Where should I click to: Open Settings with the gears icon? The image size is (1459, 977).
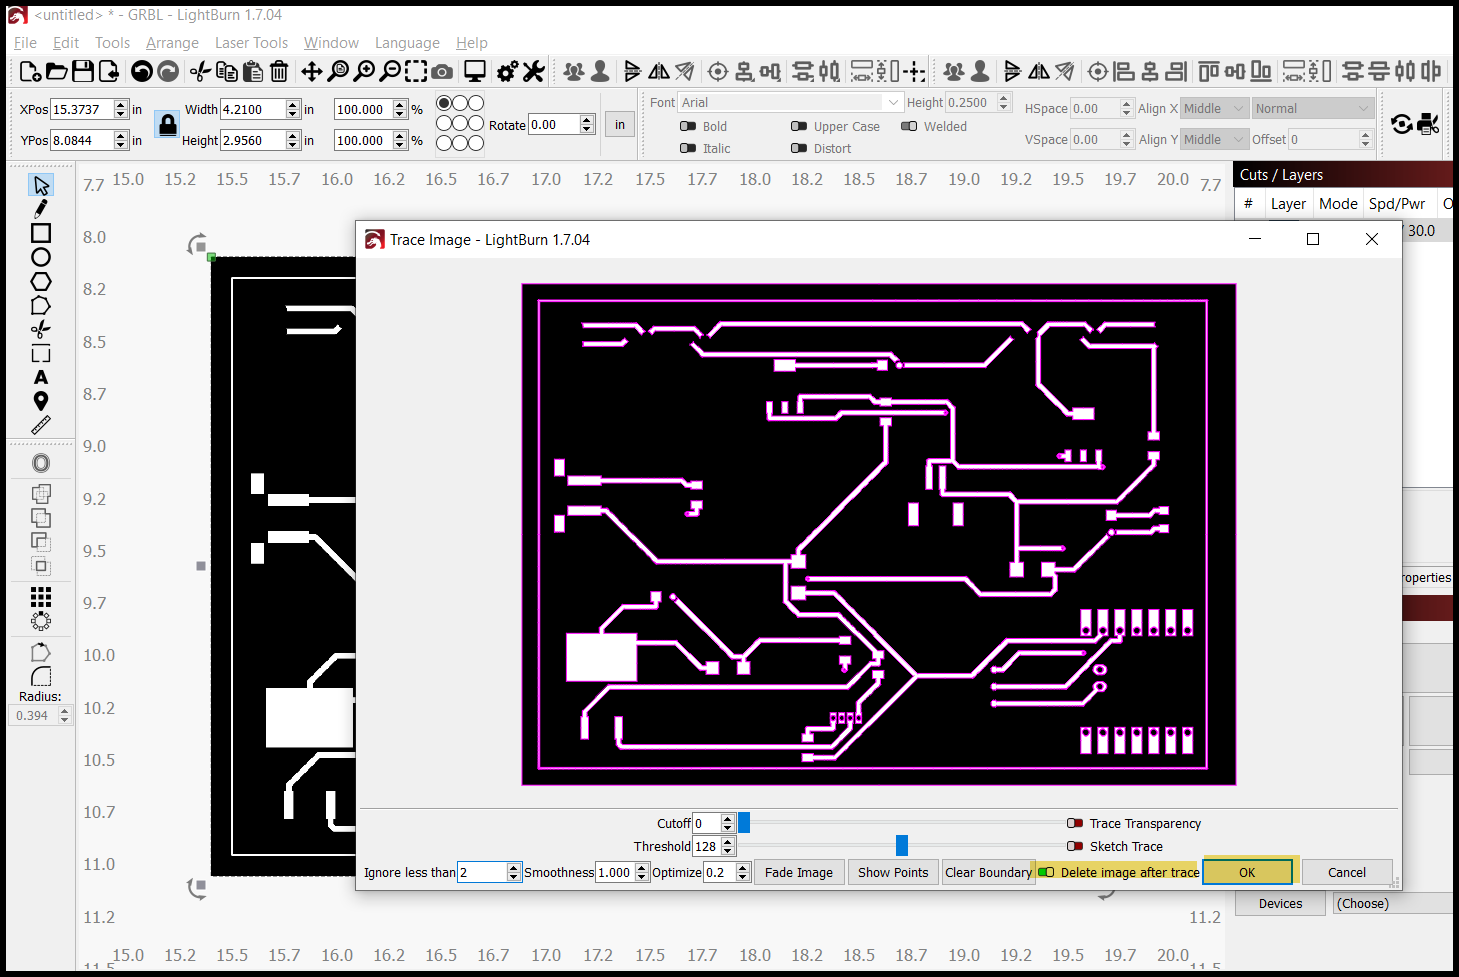[x=507, y=71]
